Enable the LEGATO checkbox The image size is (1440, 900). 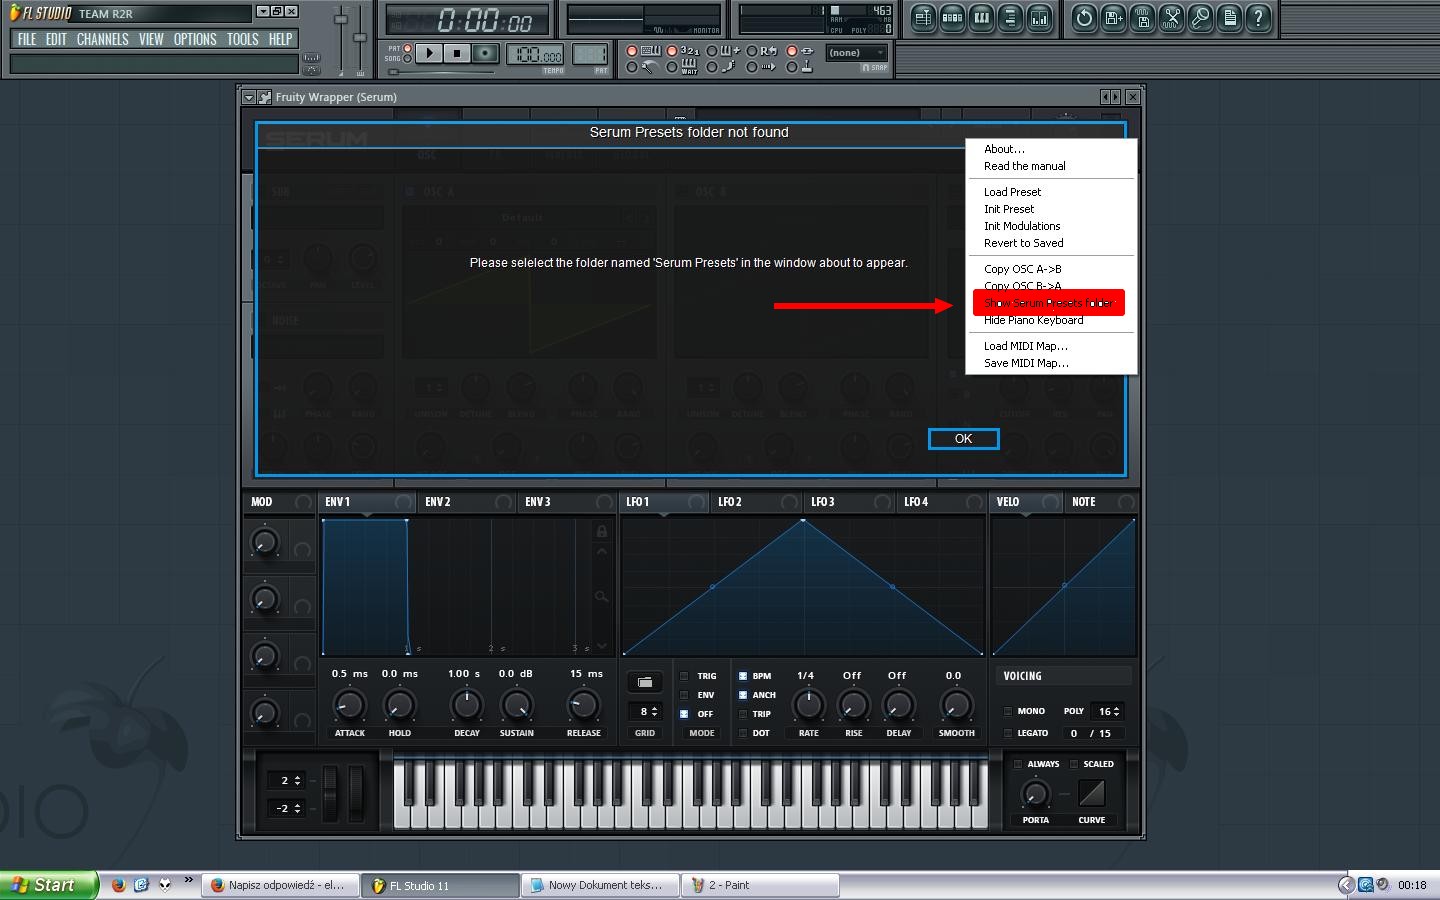pos(1008,733)
